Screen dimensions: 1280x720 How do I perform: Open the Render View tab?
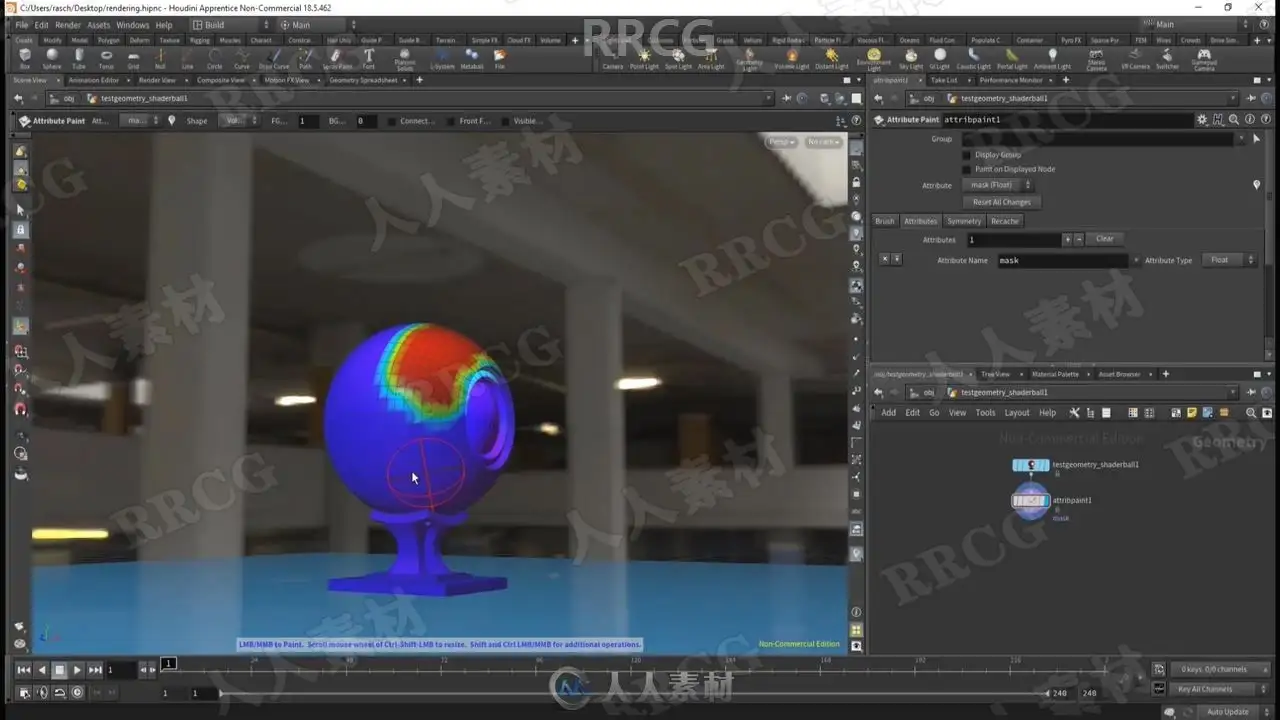point(157,80)
